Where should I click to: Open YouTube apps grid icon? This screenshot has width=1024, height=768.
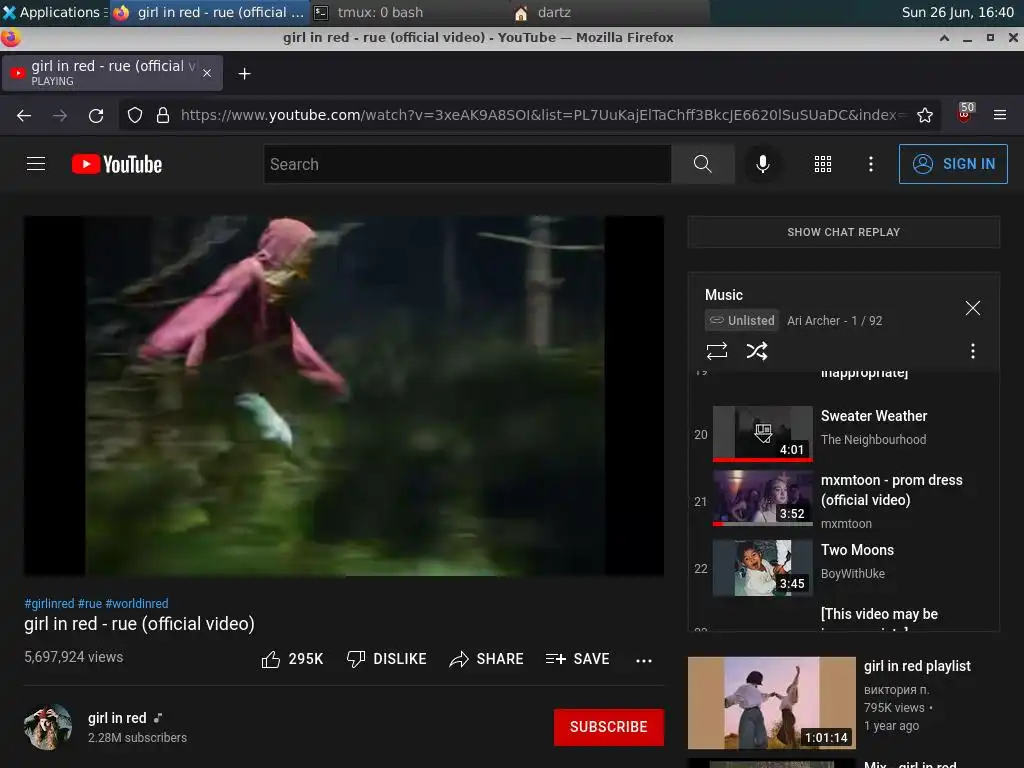tap(823, 164)
